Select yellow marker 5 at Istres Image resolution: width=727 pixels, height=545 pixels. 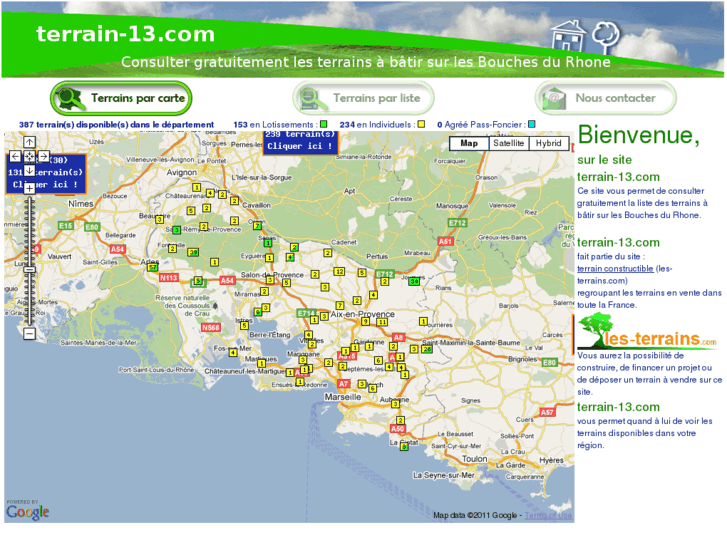pyautogui.click(x=244, y=326)
